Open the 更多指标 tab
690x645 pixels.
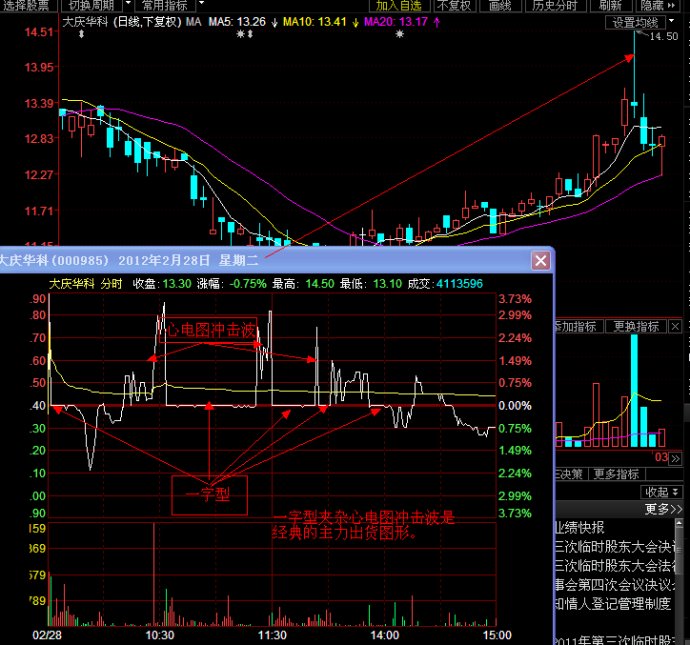point(616,474)
